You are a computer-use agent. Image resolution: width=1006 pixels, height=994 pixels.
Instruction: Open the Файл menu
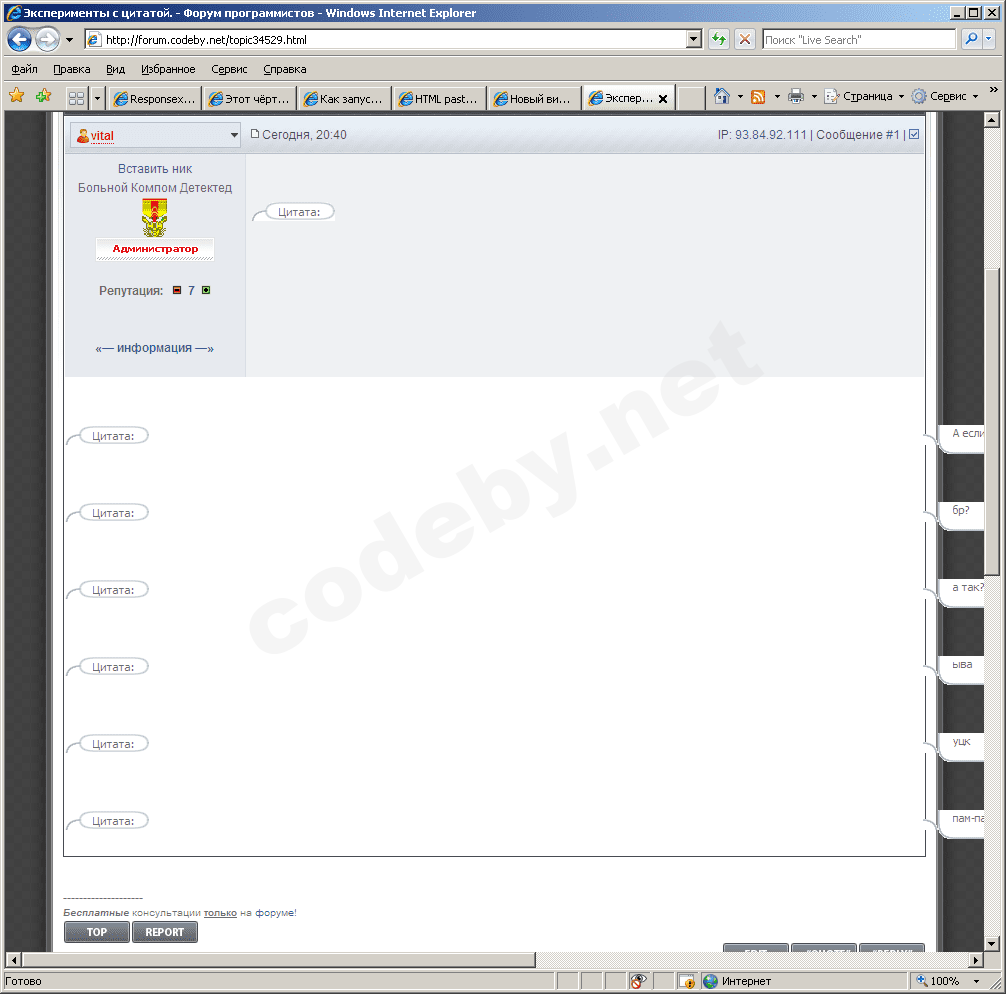click(24, 69)
